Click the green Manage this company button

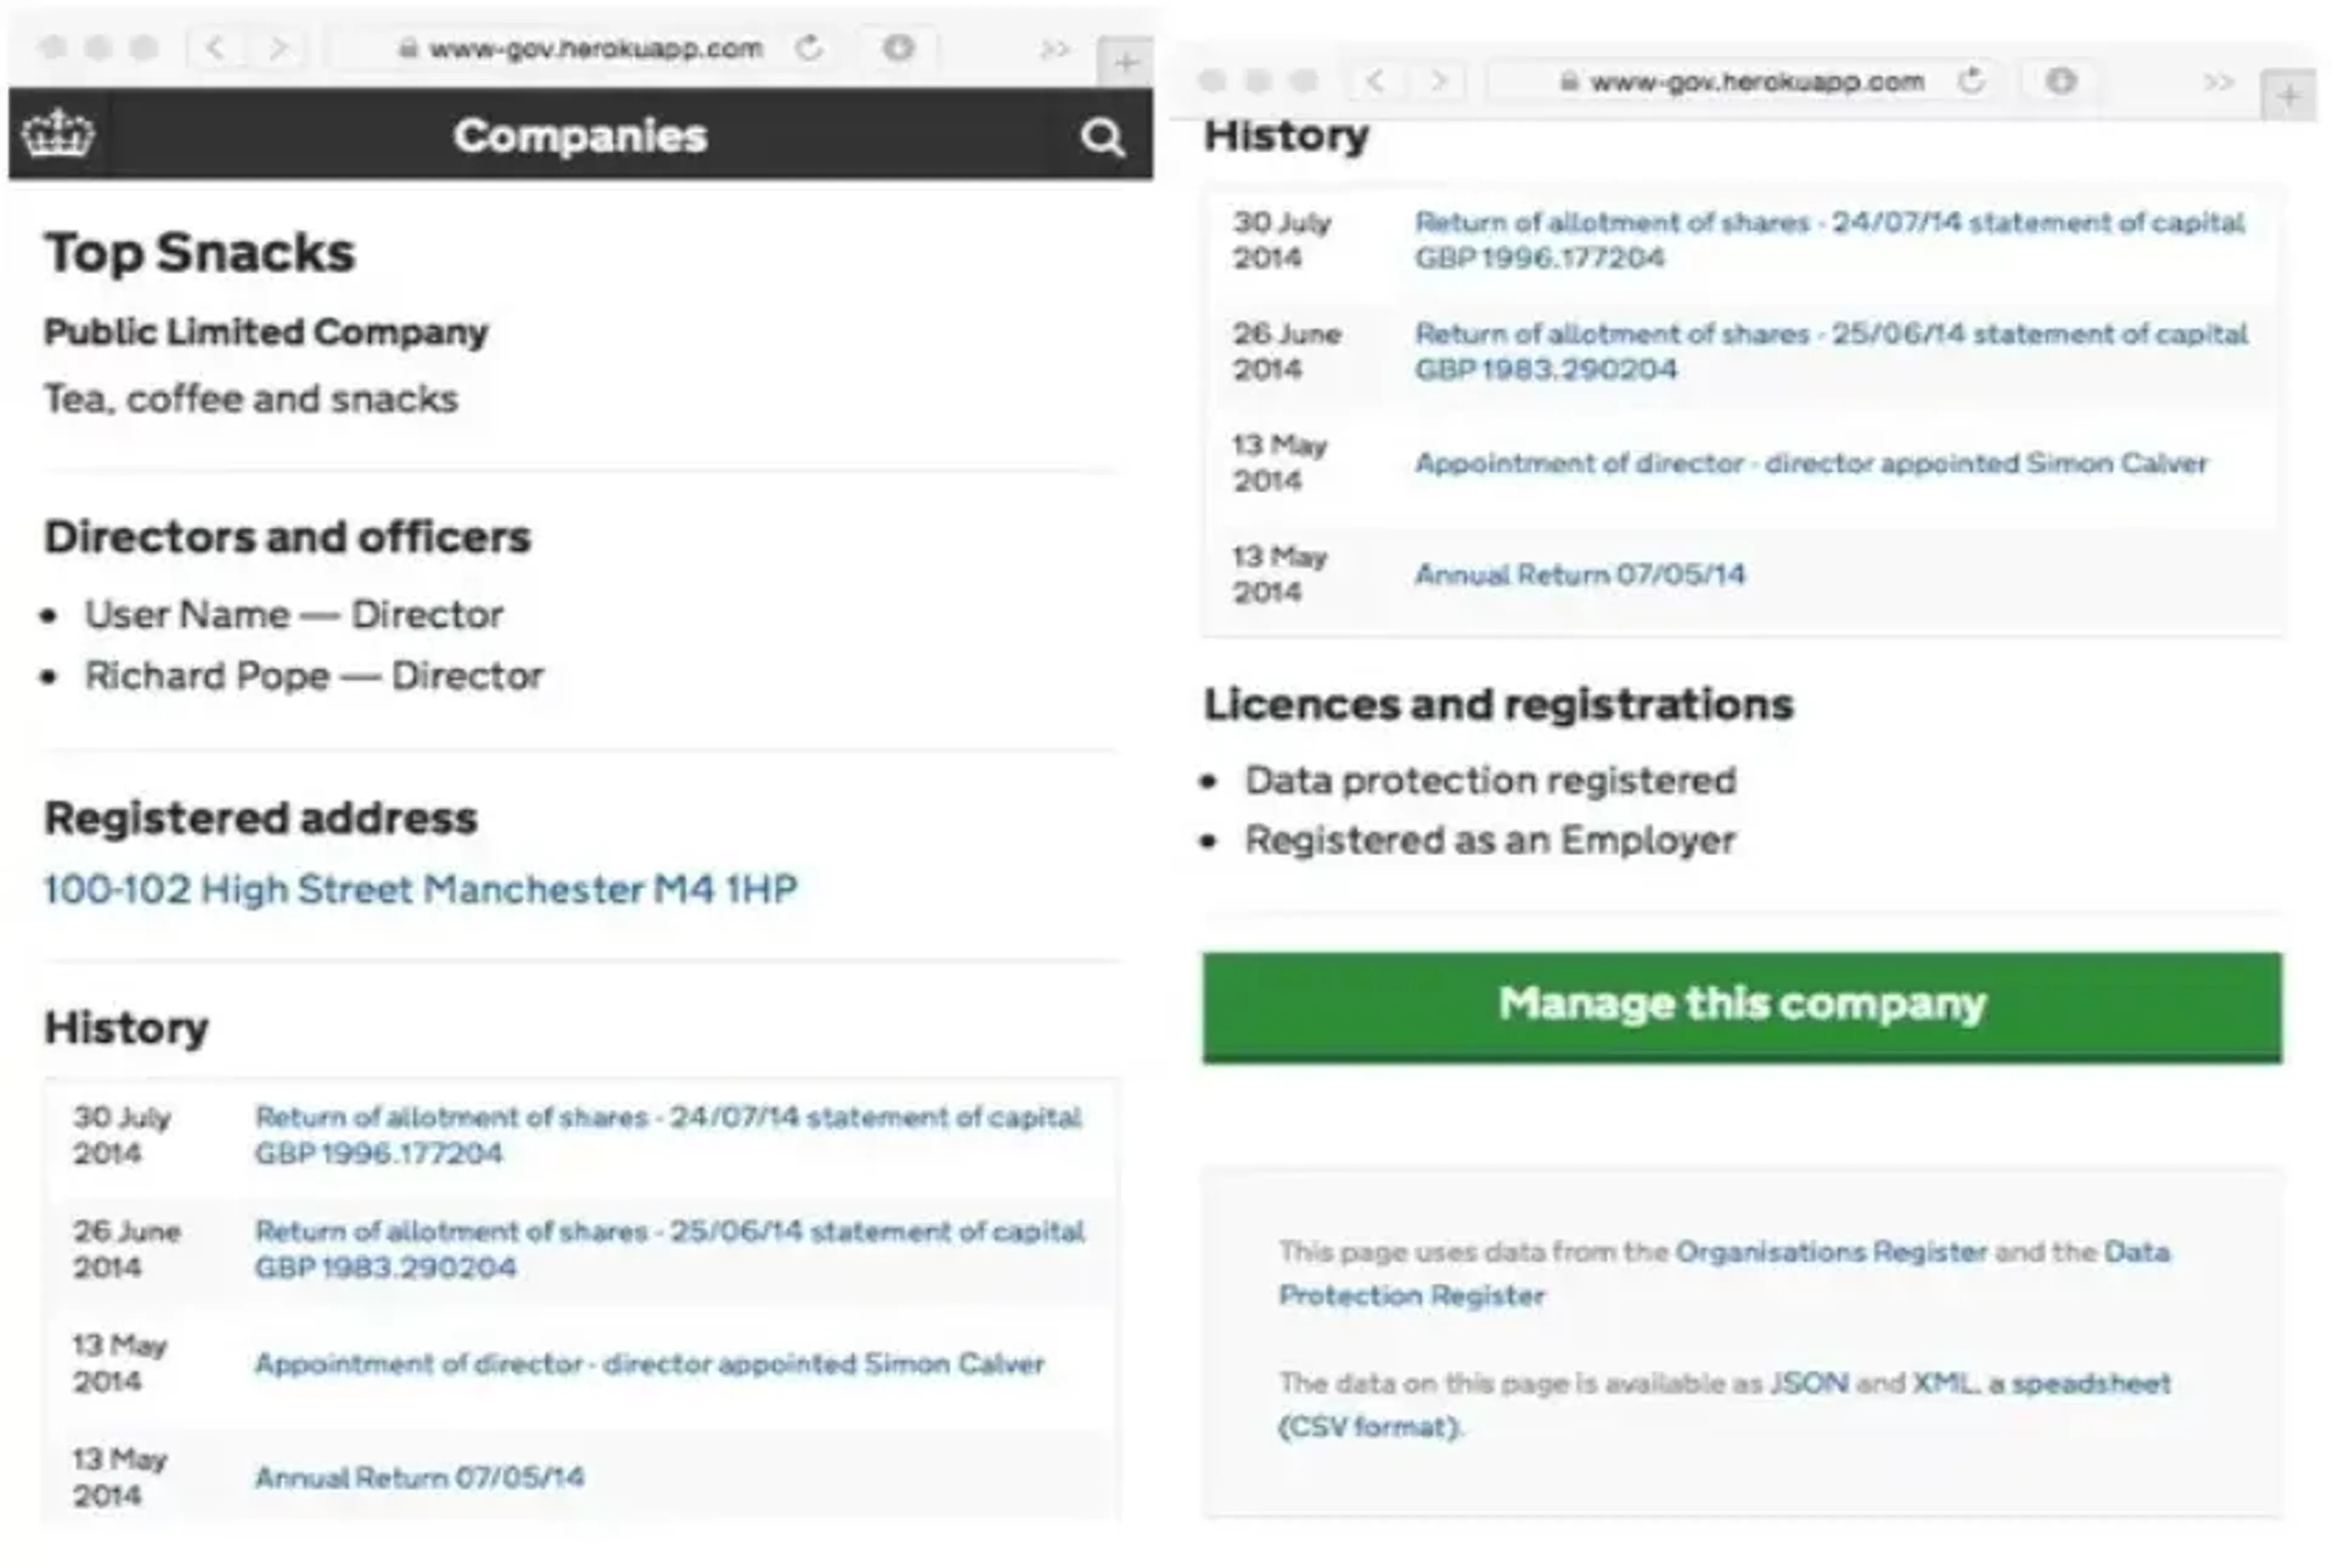click(x=1742, y=1006)
